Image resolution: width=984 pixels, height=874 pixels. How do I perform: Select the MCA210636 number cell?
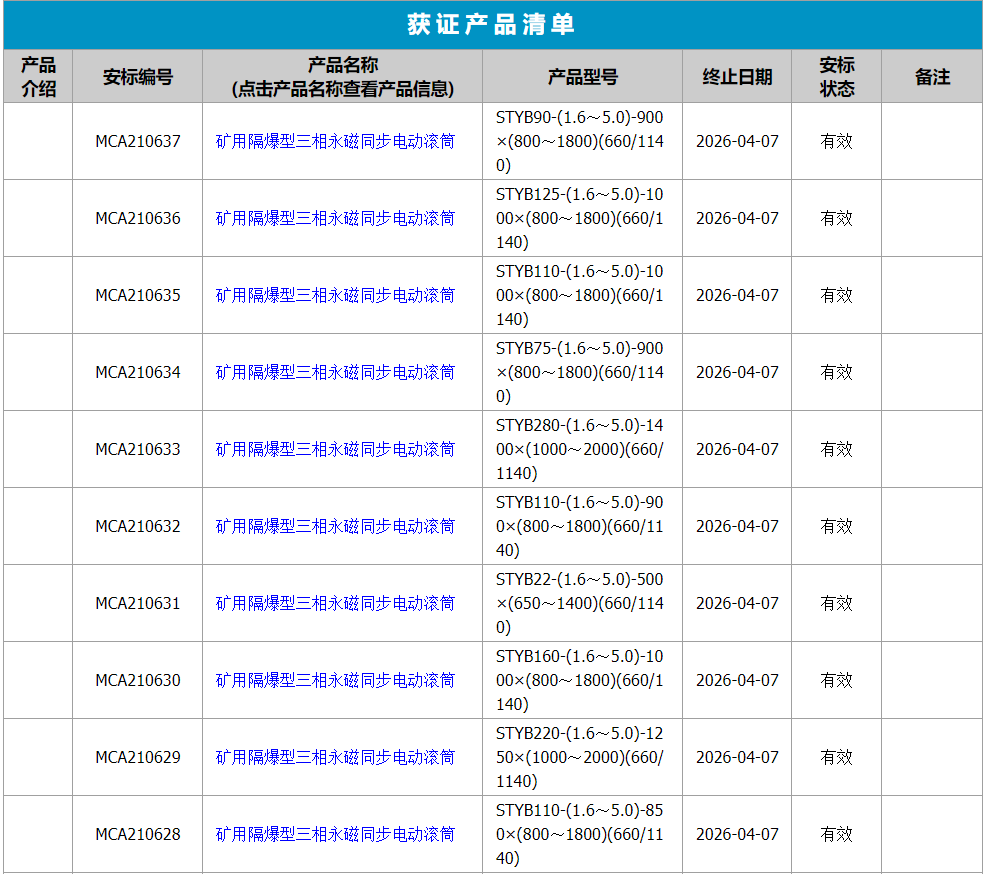pyautogui.click(x=137, y=218)
